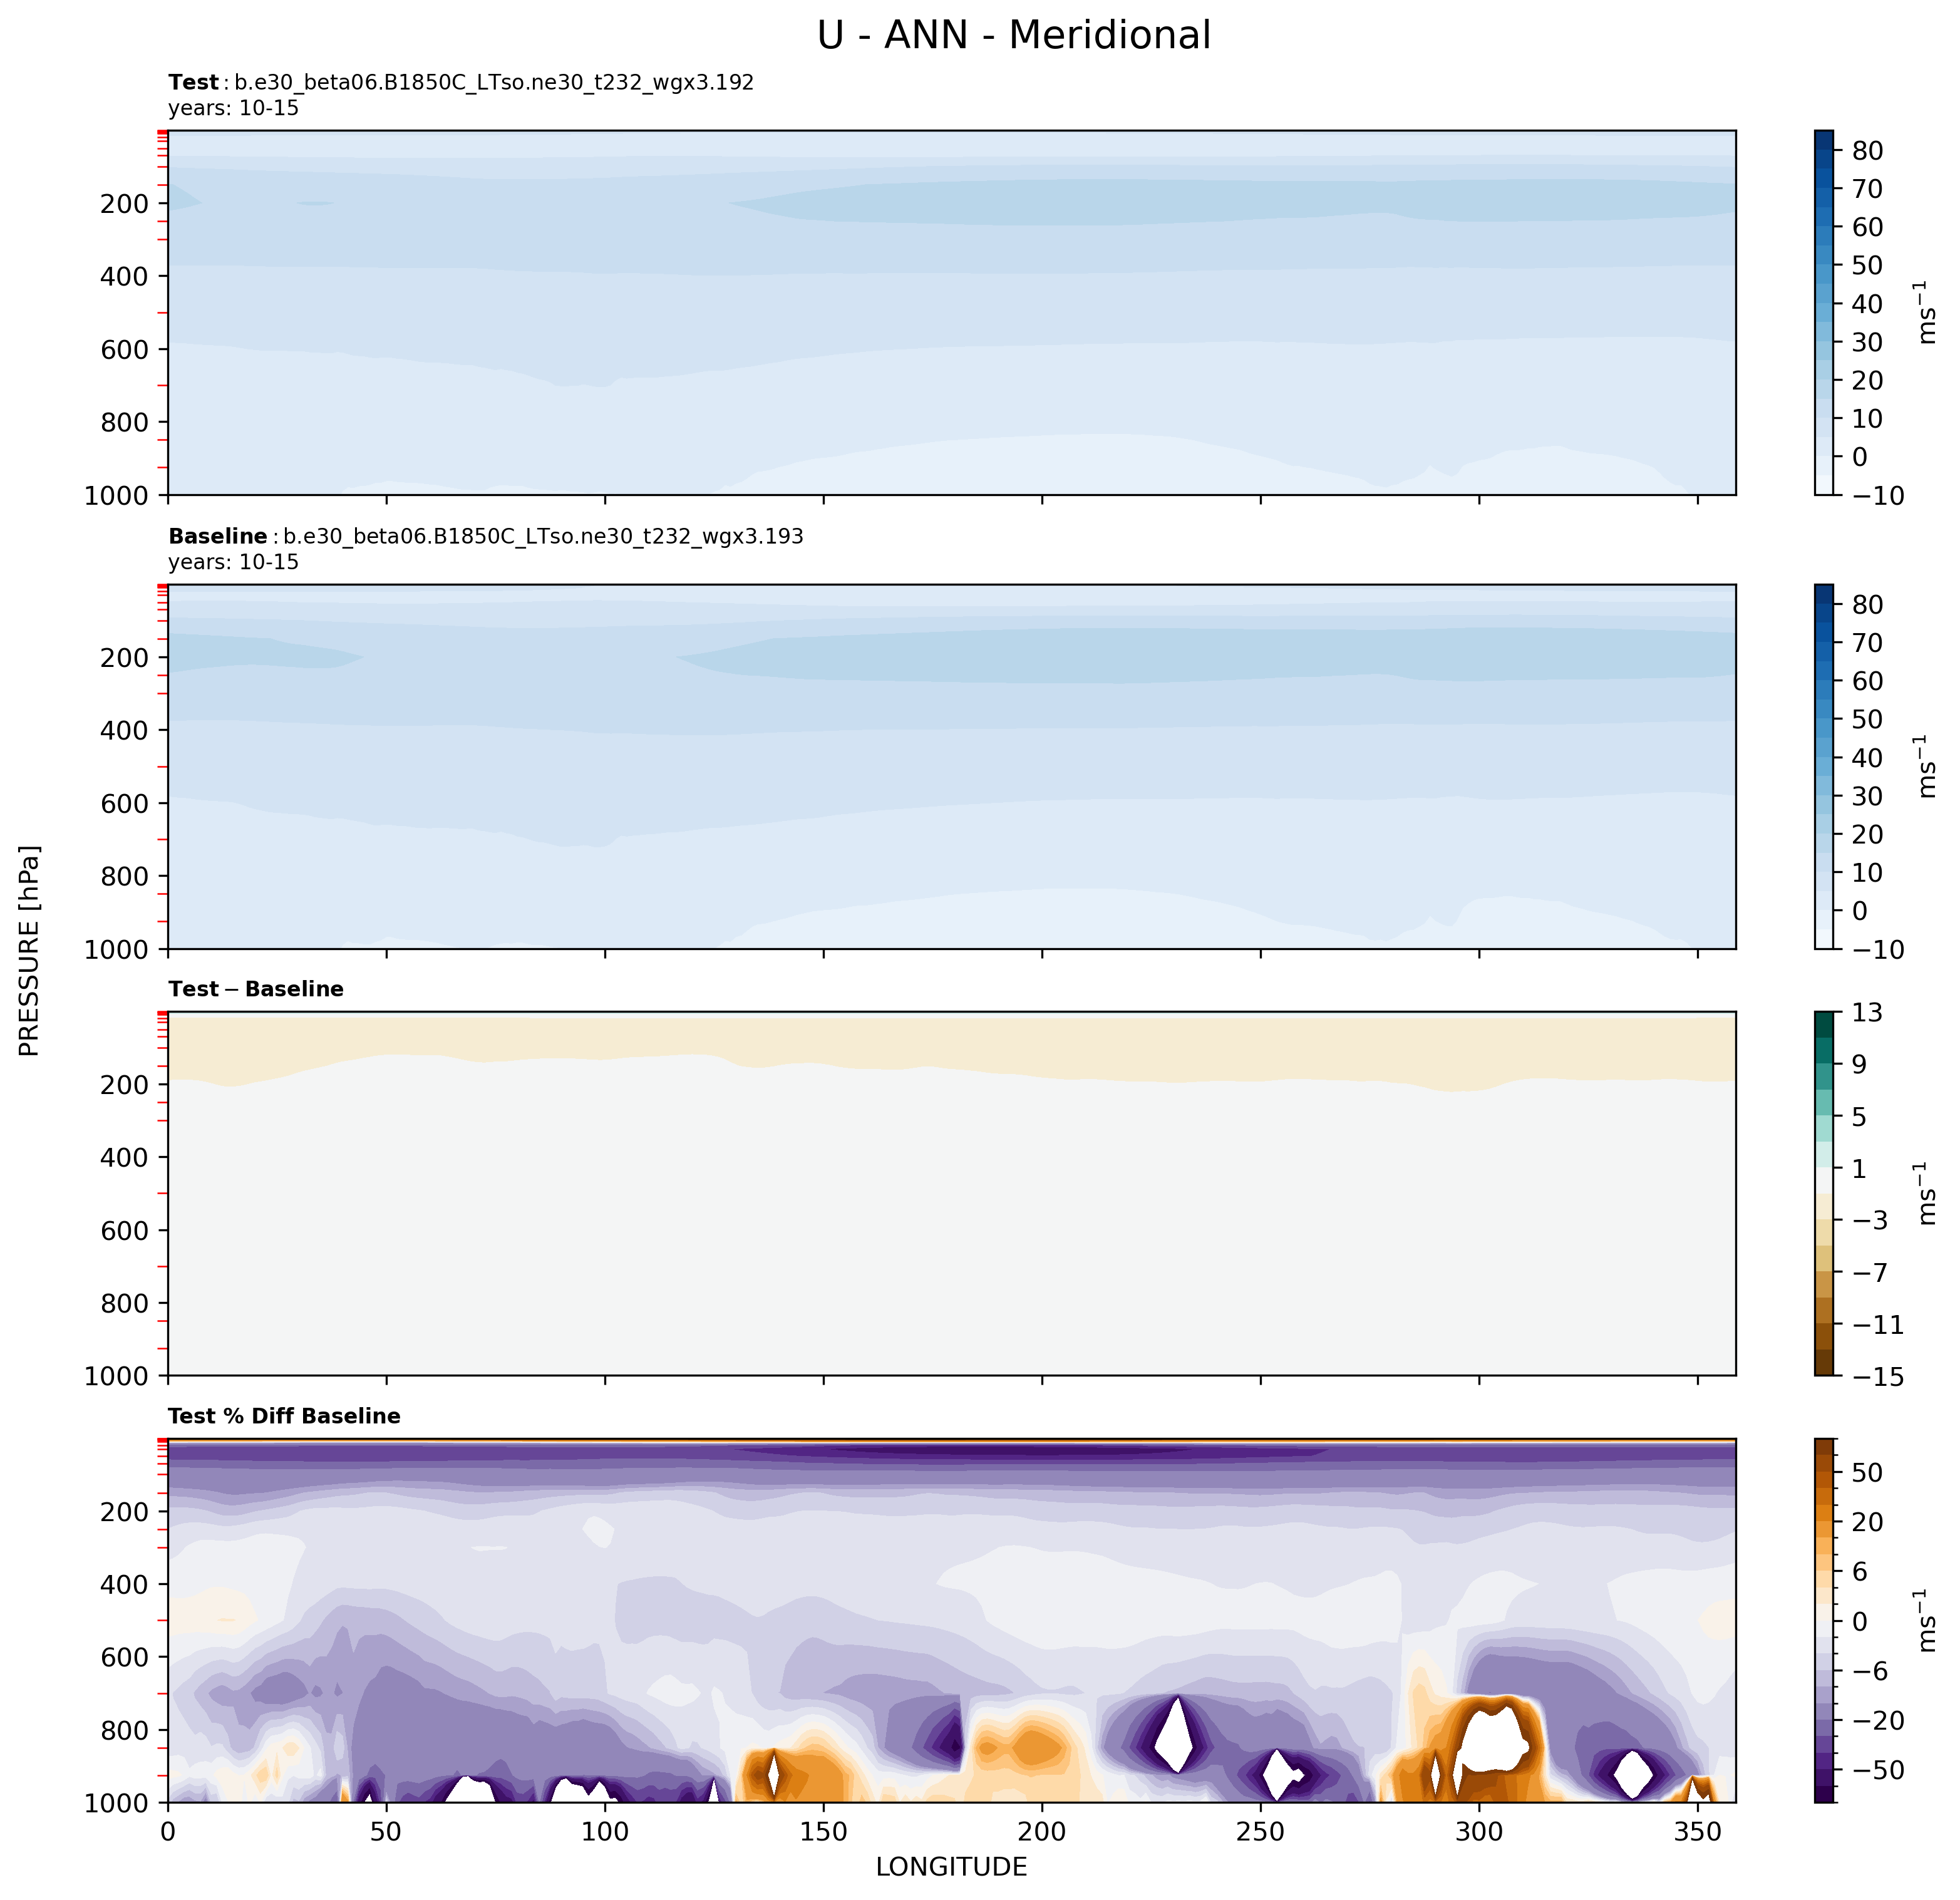Click the PRESSURE [hPa] y-axis label
Viewport: 1960px width, 1900px height.
(x=30, y=950)
